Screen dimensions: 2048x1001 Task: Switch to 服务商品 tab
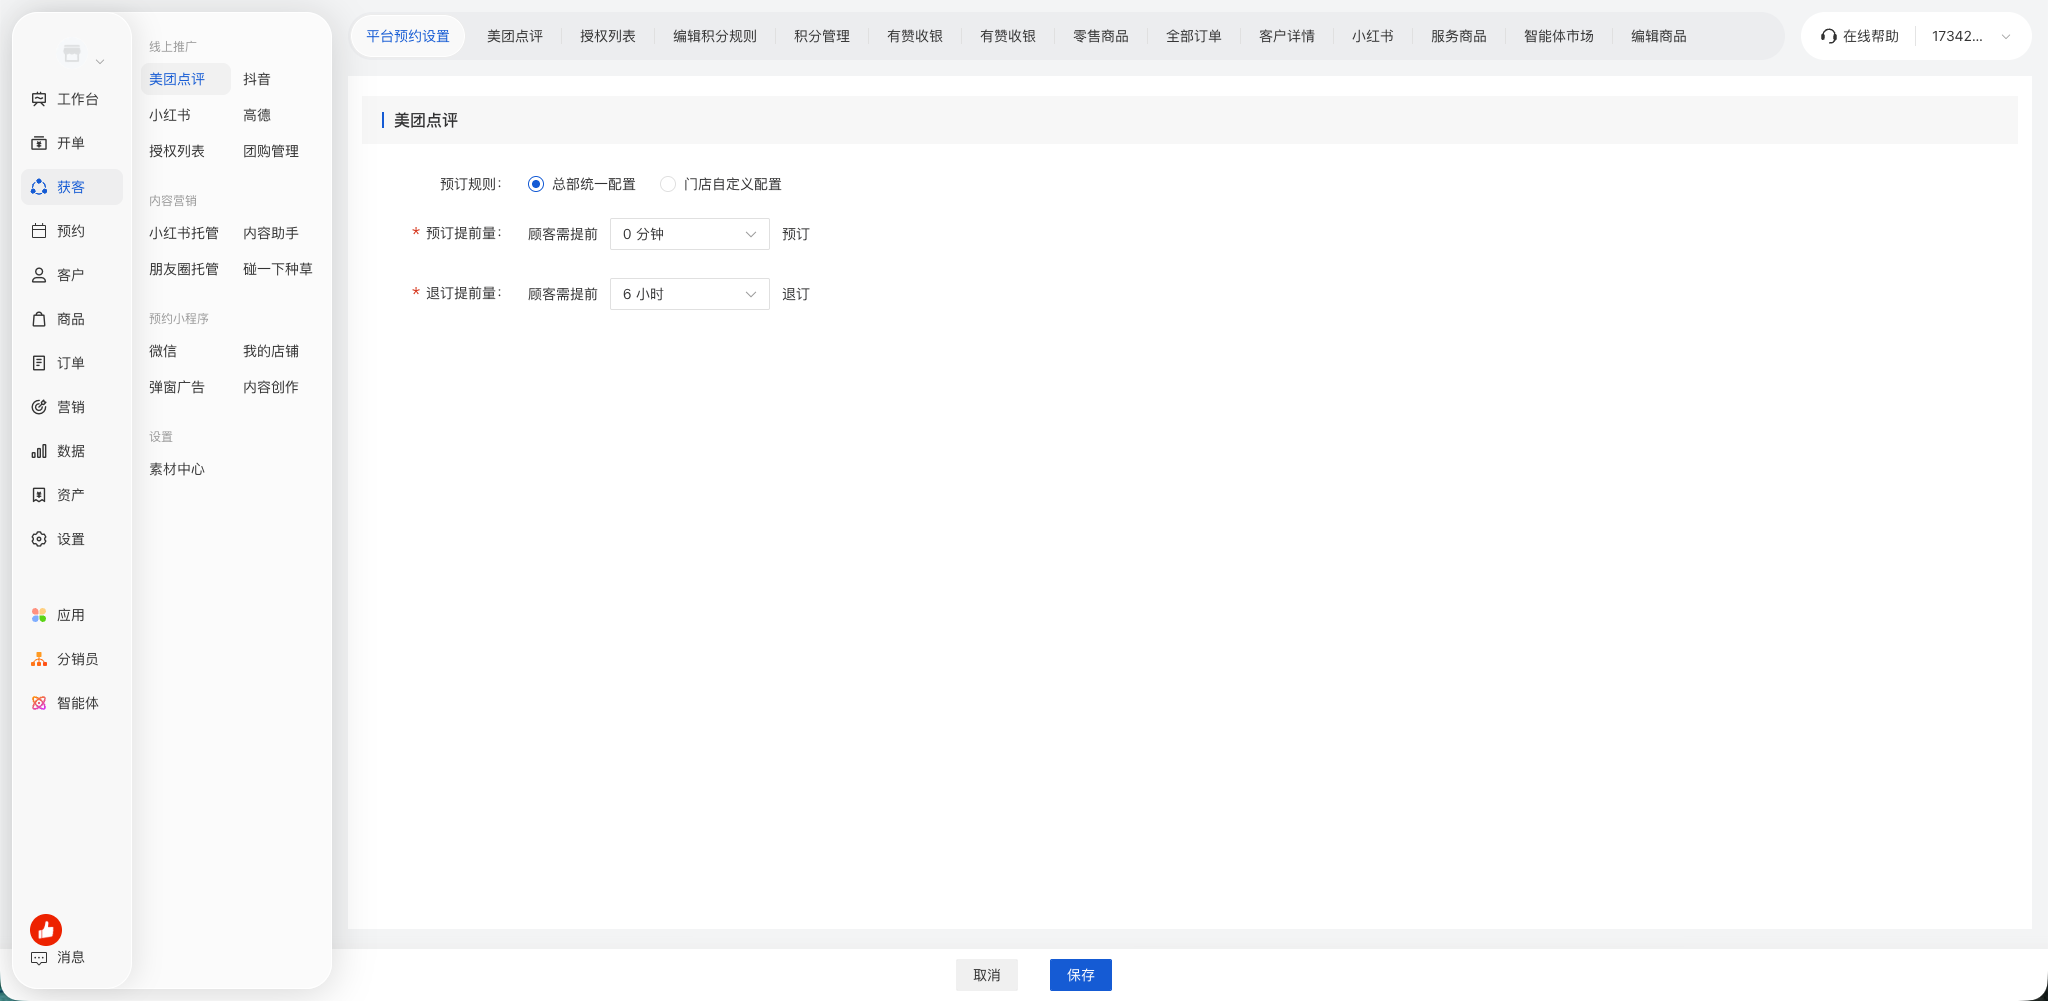(1459, 36)
